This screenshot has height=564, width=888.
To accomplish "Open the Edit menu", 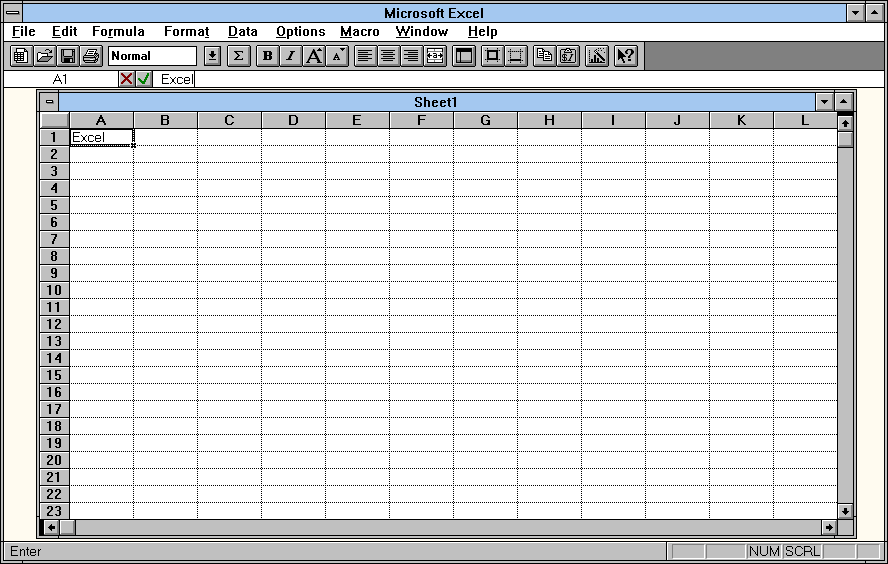I will click(x=65, y=32).
